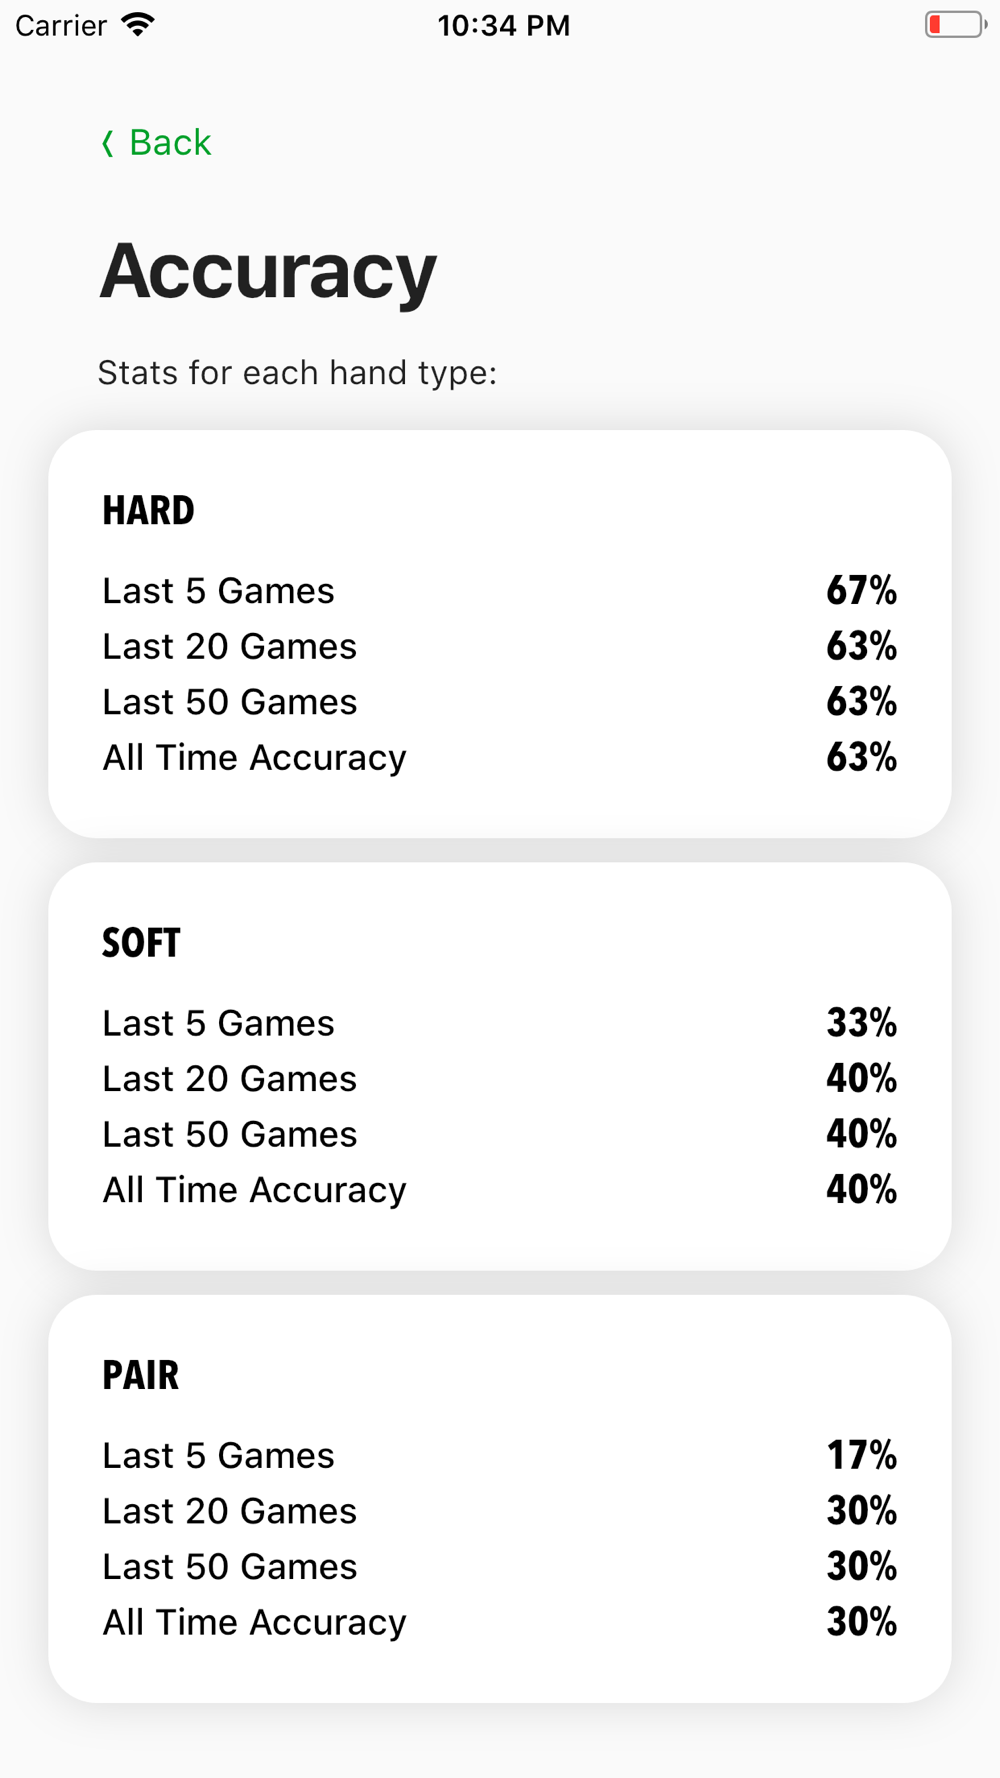This screenshot has width=1000, height=1778.
Task: Tap the Stats for each hand type subtitle
Action: click(x=297, y=373)
